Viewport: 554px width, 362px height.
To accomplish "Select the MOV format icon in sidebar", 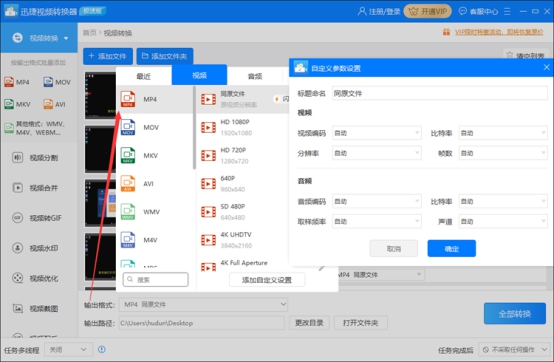I will click(x=48, y=82).
